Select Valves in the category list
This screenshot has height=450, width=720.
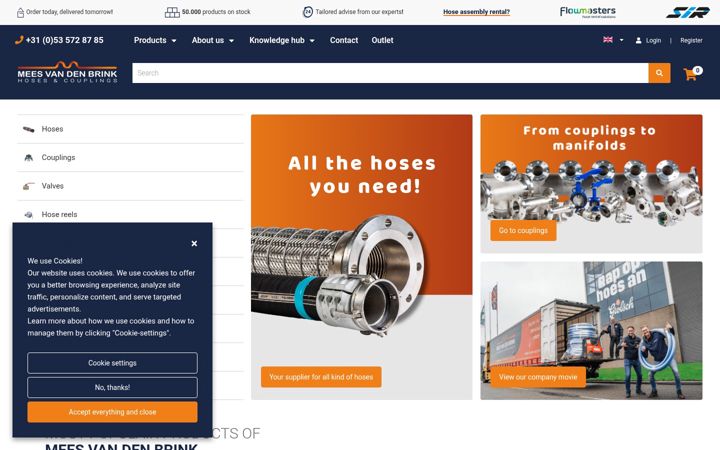click(x=130, y=186)
